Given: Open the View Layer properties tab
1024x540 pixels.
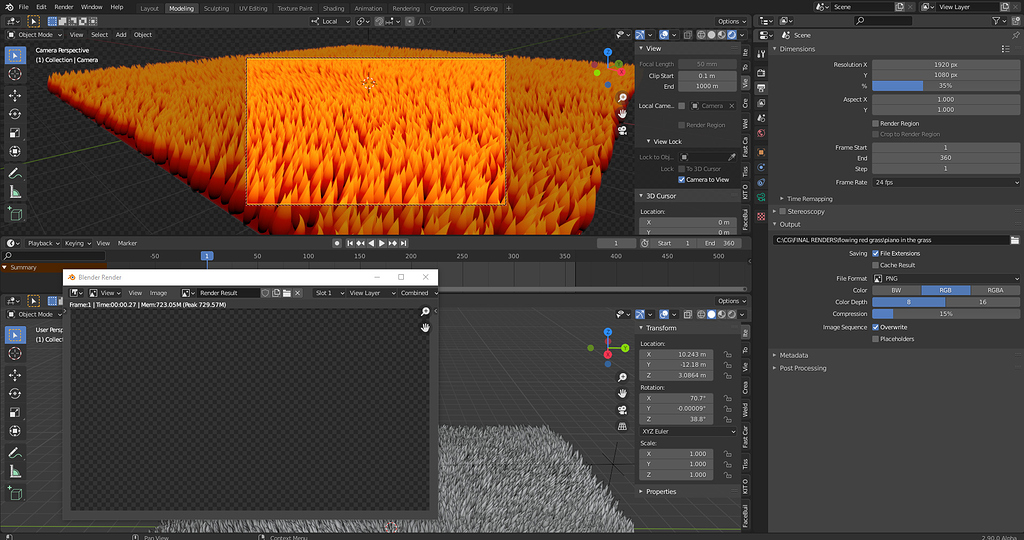Looking at the screenshot, I should tap(761, 103).
